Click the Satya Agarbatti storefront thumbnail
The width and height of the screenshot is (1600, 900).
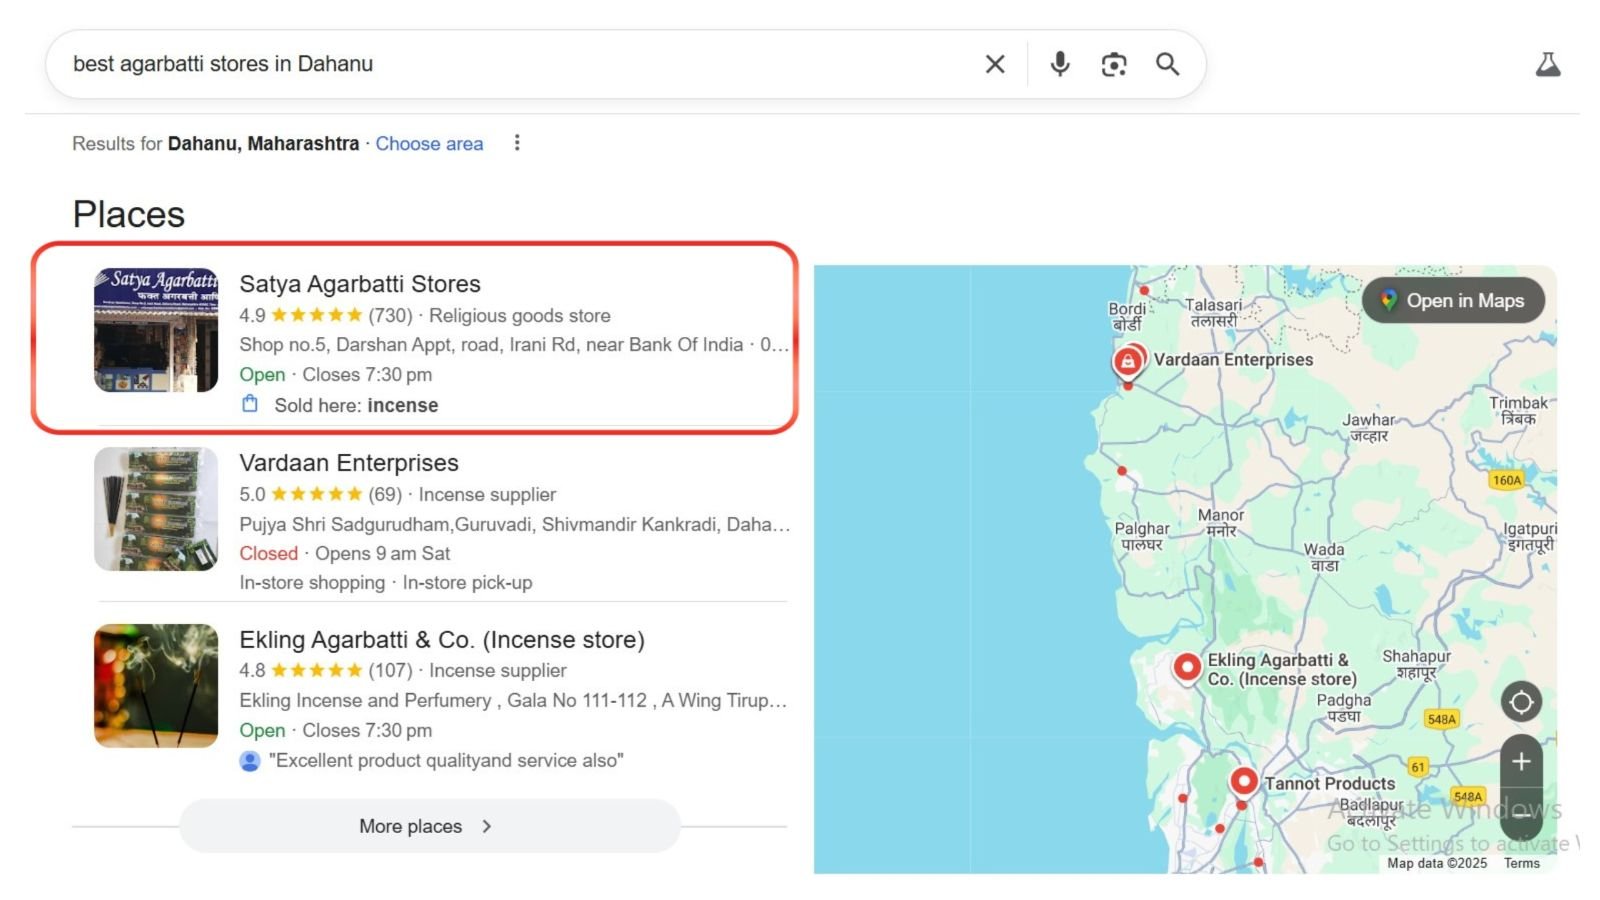coord(156,330)
